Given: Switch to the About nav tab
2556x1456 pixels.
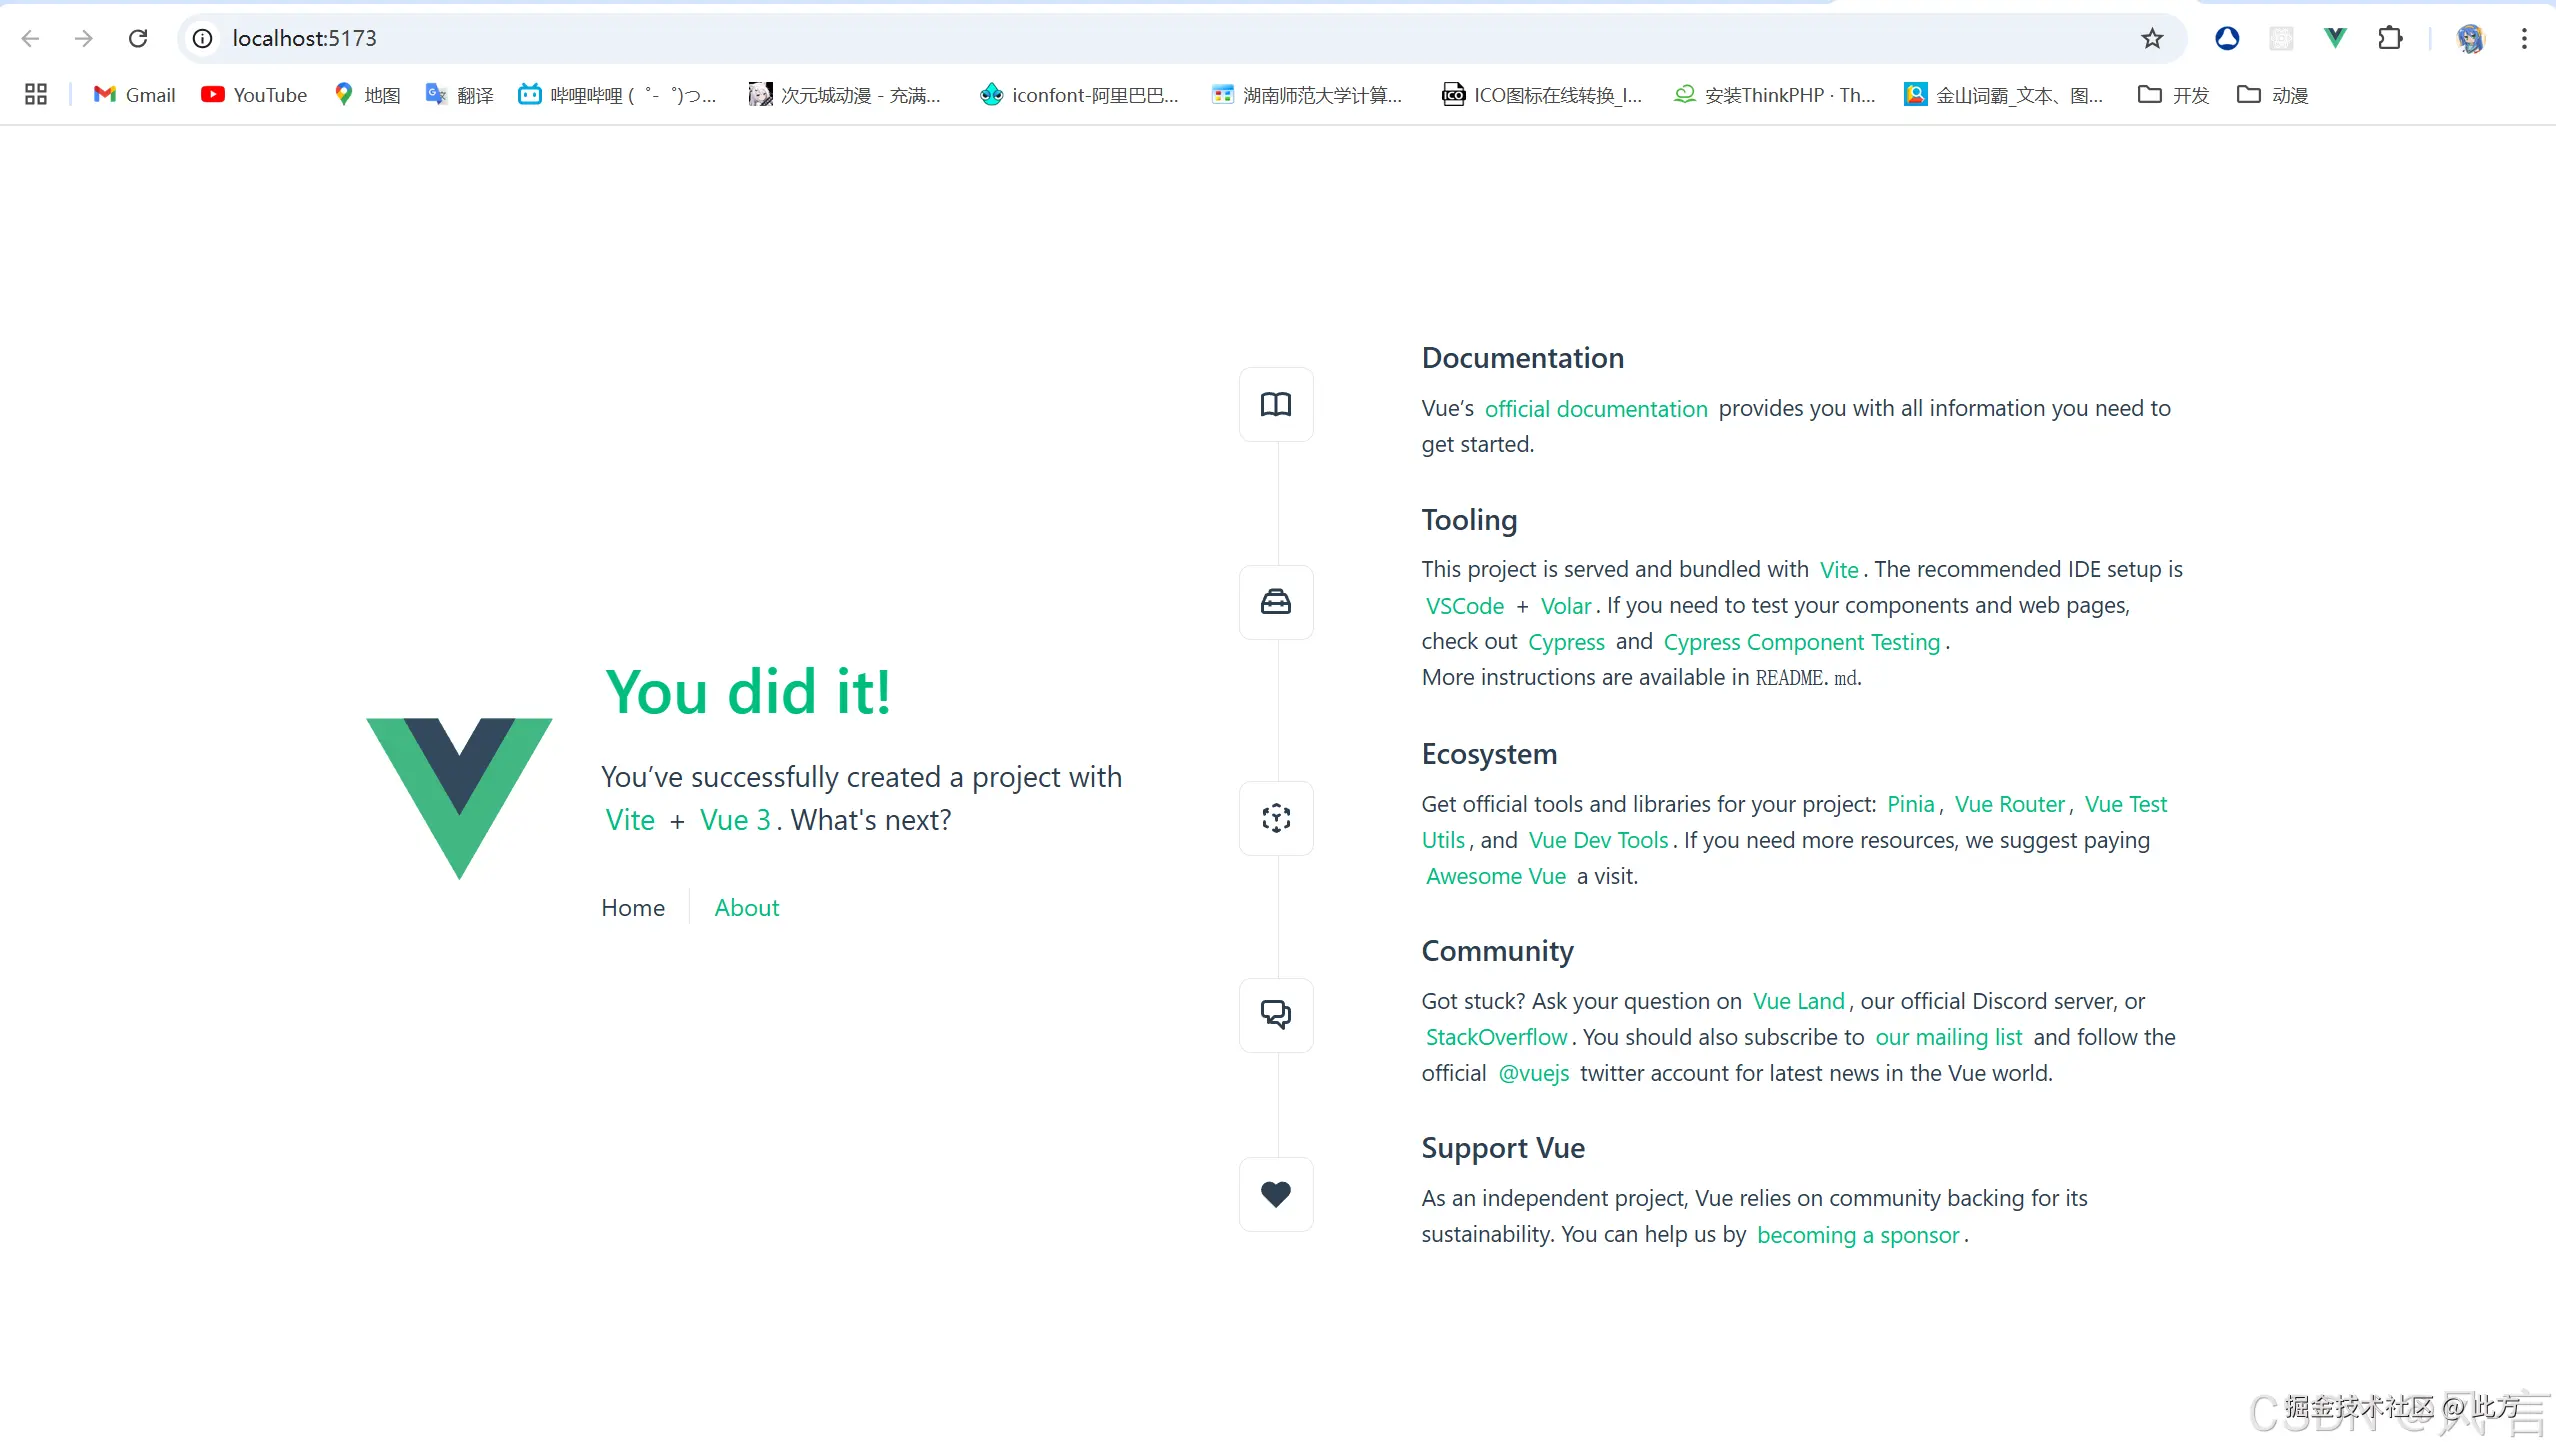Looking at the screenshot, I should click(746, 908).
